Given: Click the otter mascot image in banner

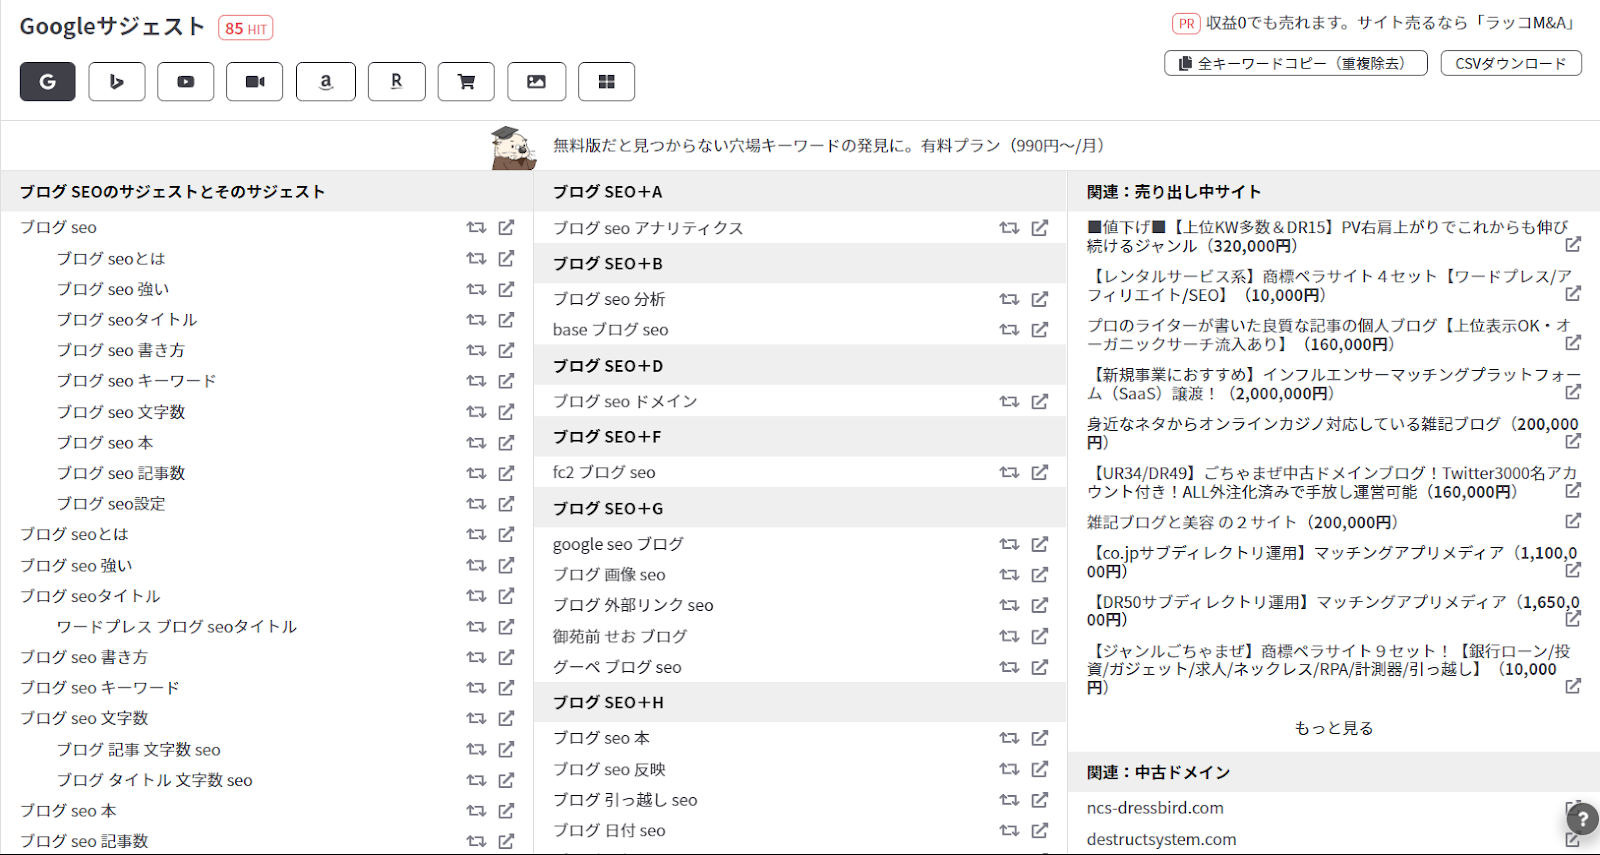Looking at the screenshot, I should pyautogui.click(x=514, y=148).
